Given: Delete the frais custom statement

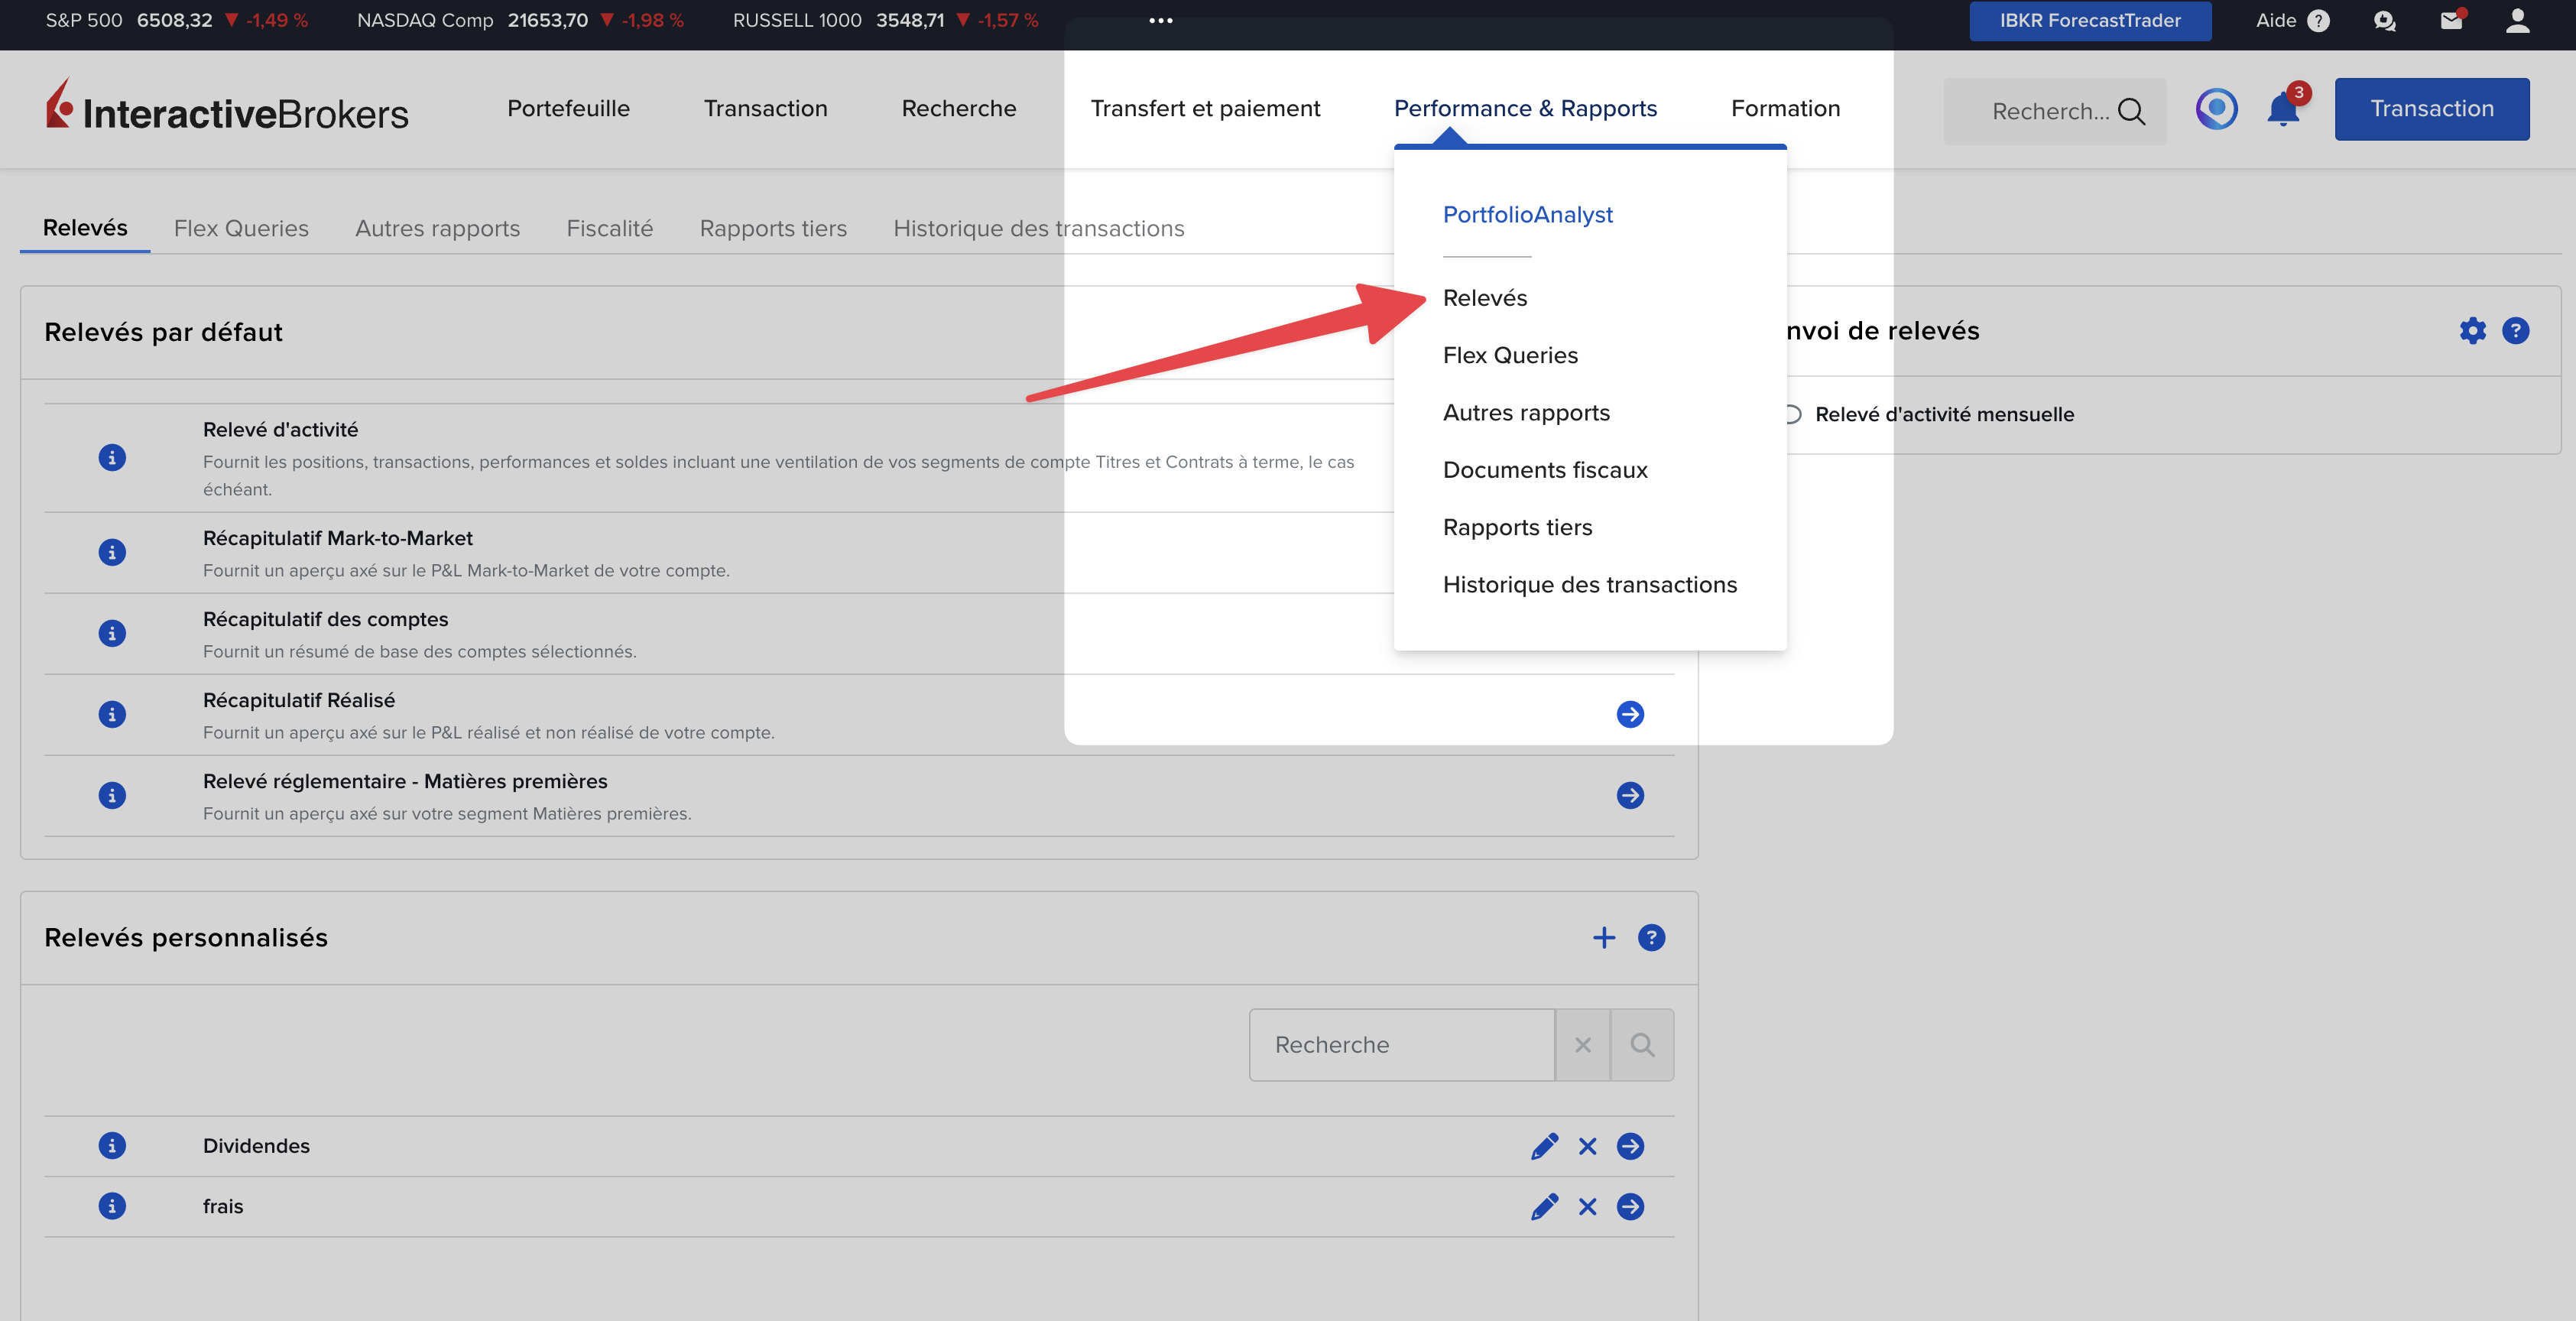Looking at the screenshot, I should click(1587, 1207).
